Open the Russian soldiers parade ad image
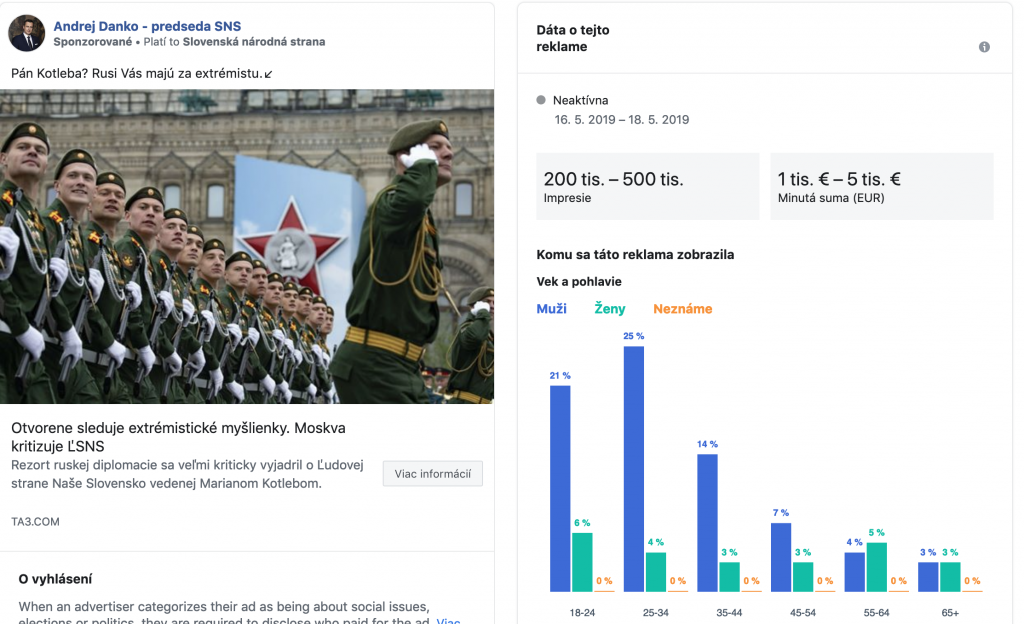The width and height of the screenshot is (1024, 624). point(247,246)
